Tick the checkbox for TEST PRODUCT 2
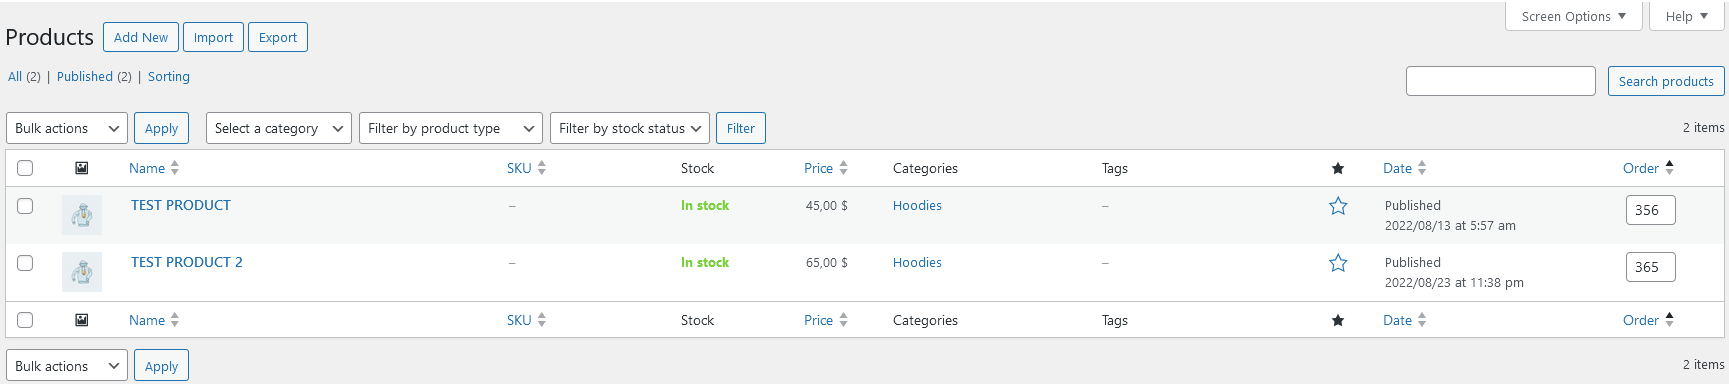This screenshot has width=1729, height=384. coord(25,263)
